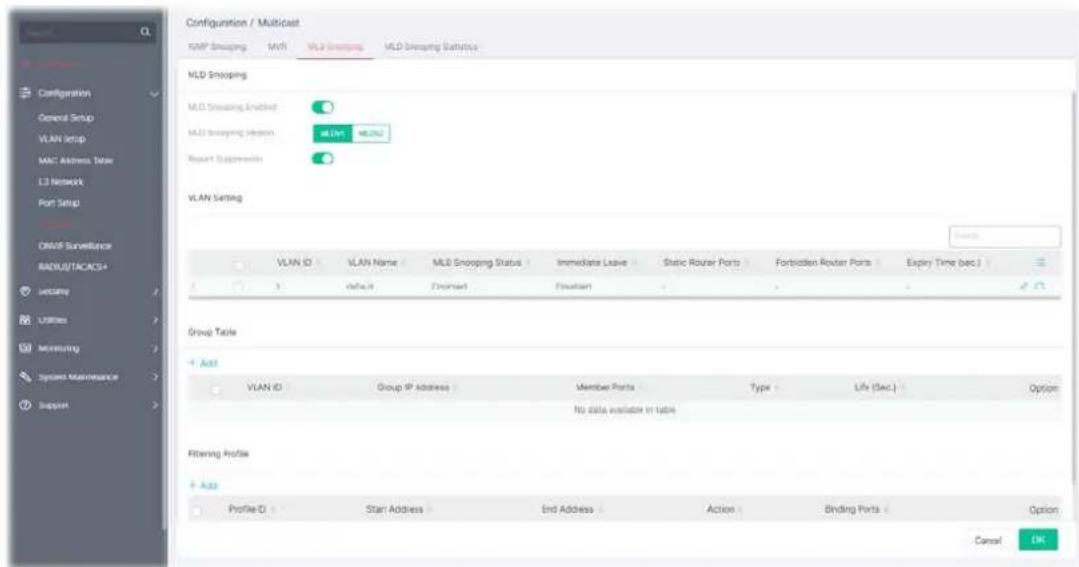
Task: Open MAC Address Table in sidebar
Action: tap(76, 160)
